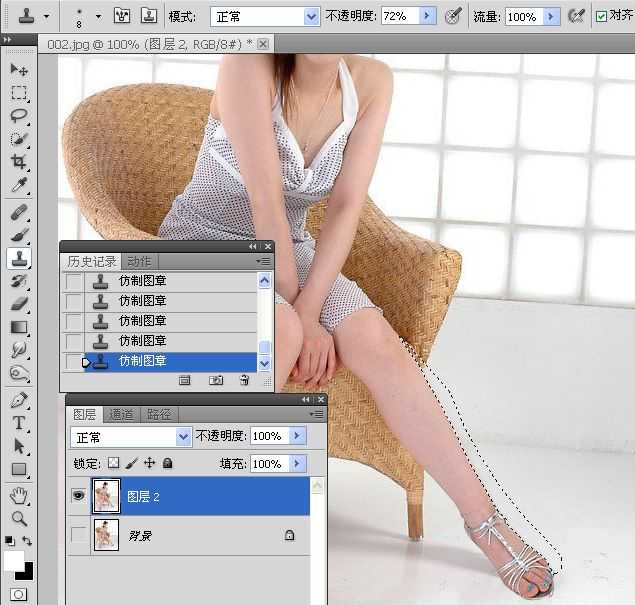This screenshot has height=605, width=635.
Task: Select the Rectangular Marquee tool
Action: pyautogui.click(x=19, y=93)
